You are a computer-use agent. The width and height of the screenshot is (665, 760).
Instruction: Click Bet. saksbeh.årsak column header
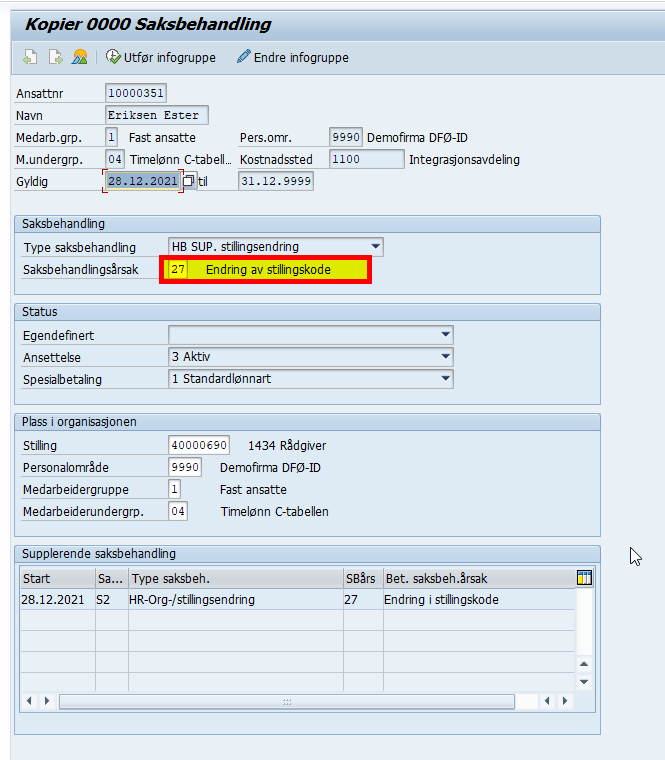(479, 578)
